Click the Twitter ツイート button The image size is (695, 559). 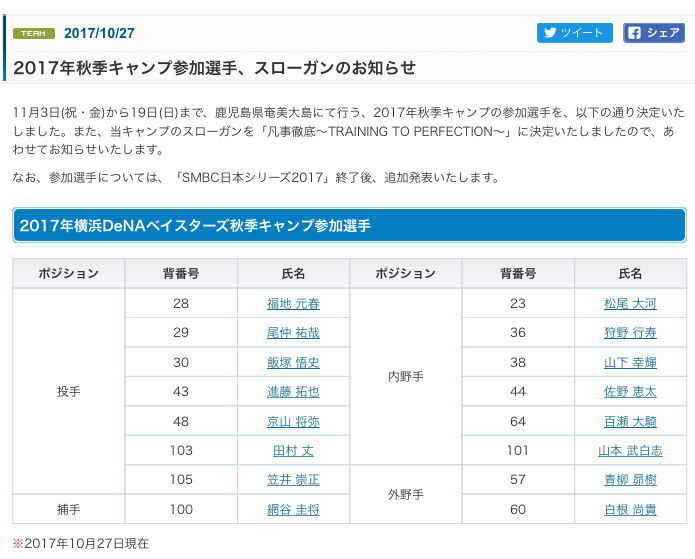coord(574,33)
